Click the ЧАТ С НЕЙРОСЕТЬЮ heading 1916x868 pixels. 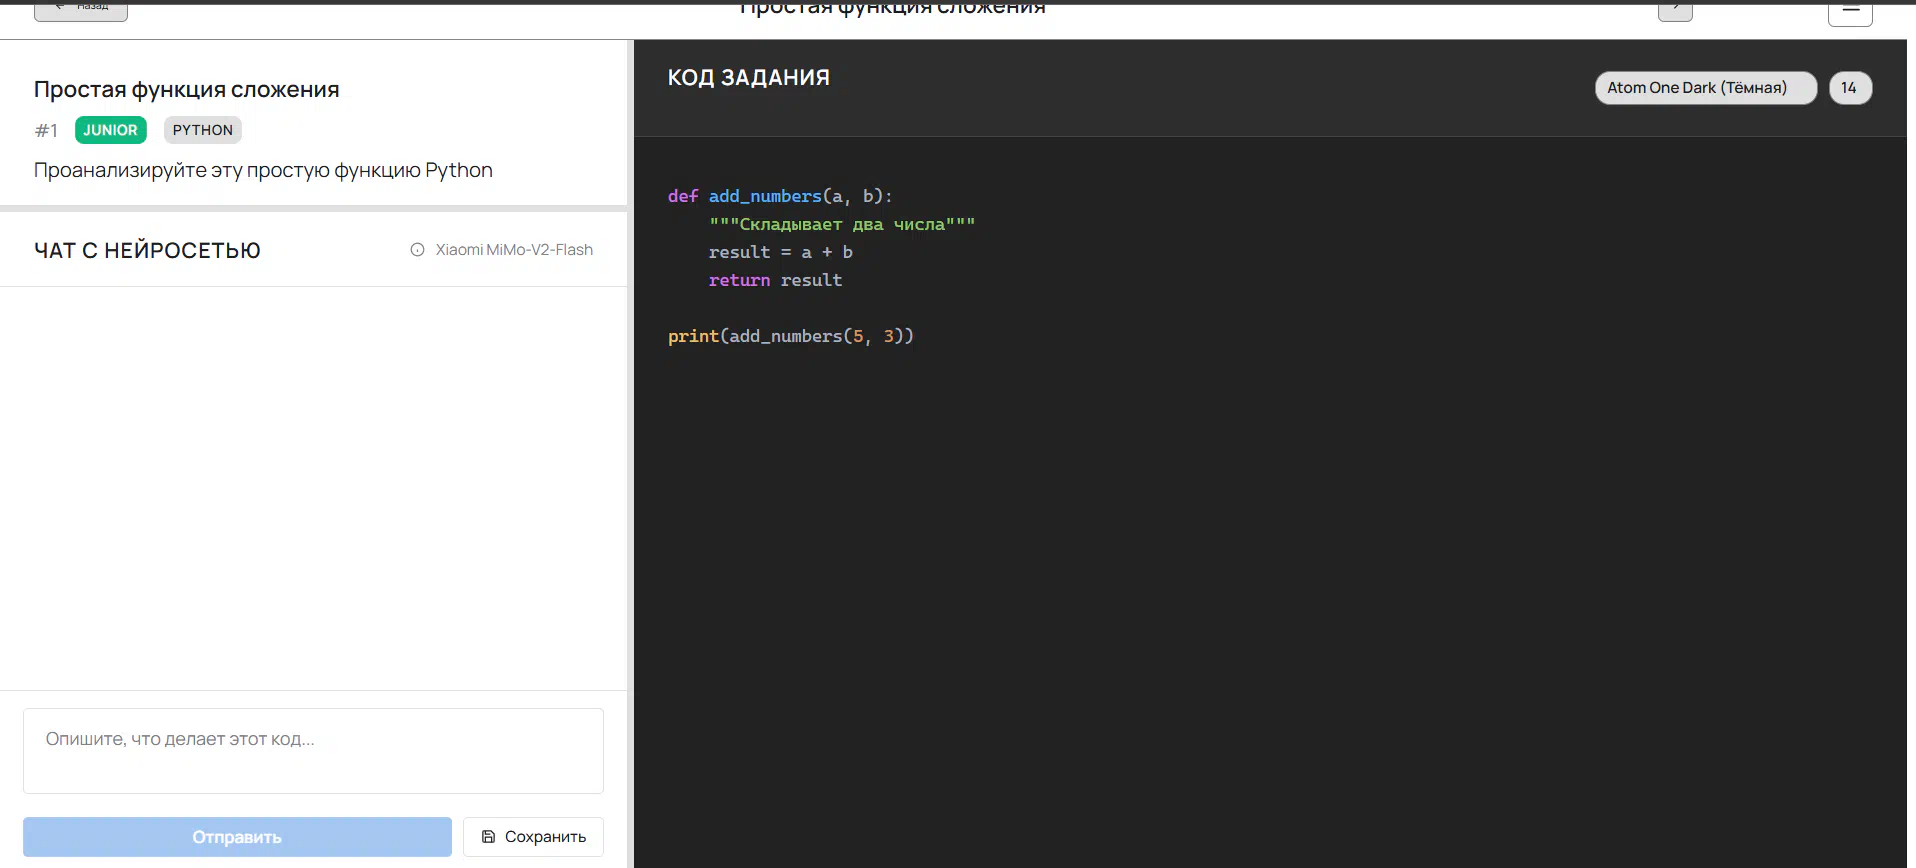tap(147, 251)
